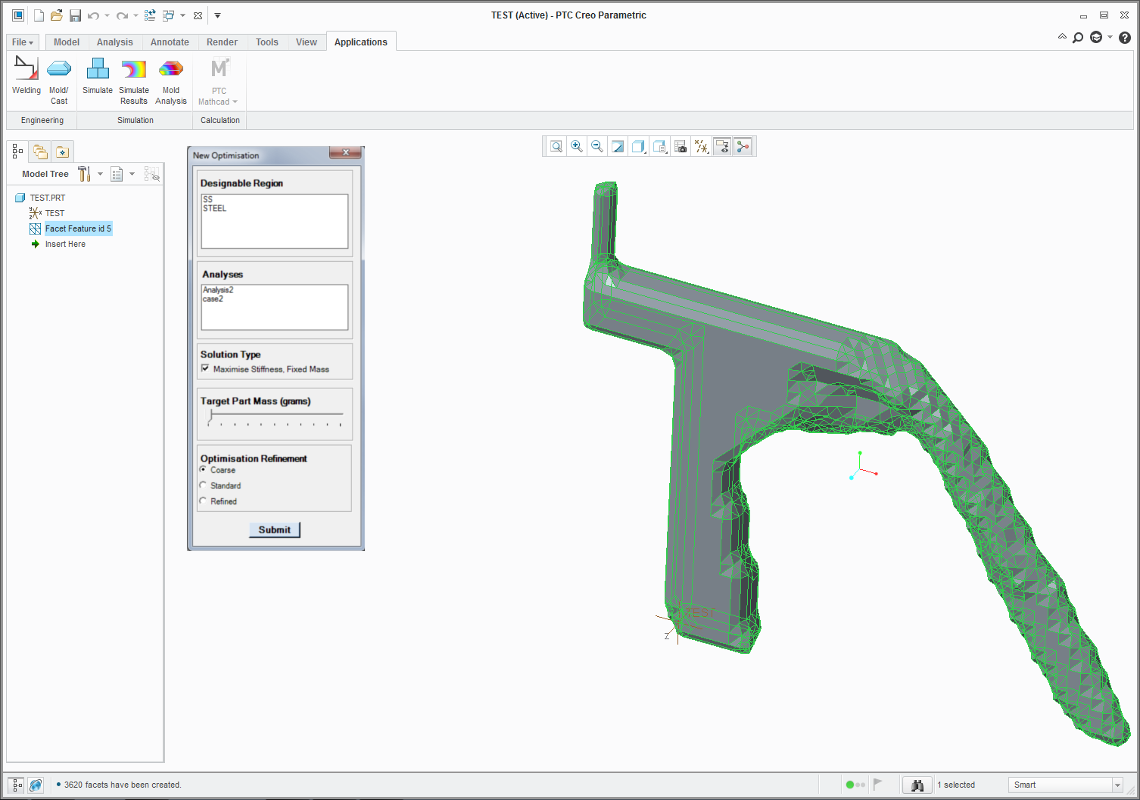Image resolution: width=1140 pixels, height=800 pixels.
Task: Select Refined optimisation refinement
Action: pyautogui.click(x=204, y=501)
